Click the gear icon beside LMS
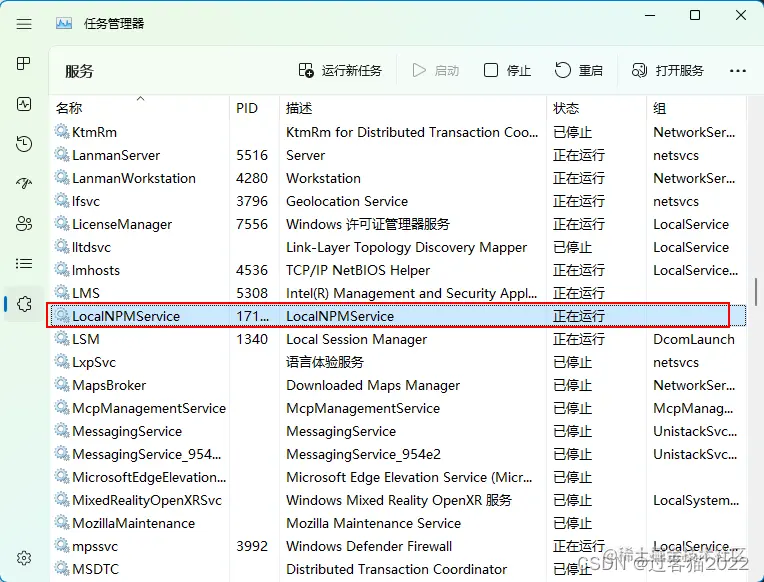764x582 pixels. (x=61, y=292)
